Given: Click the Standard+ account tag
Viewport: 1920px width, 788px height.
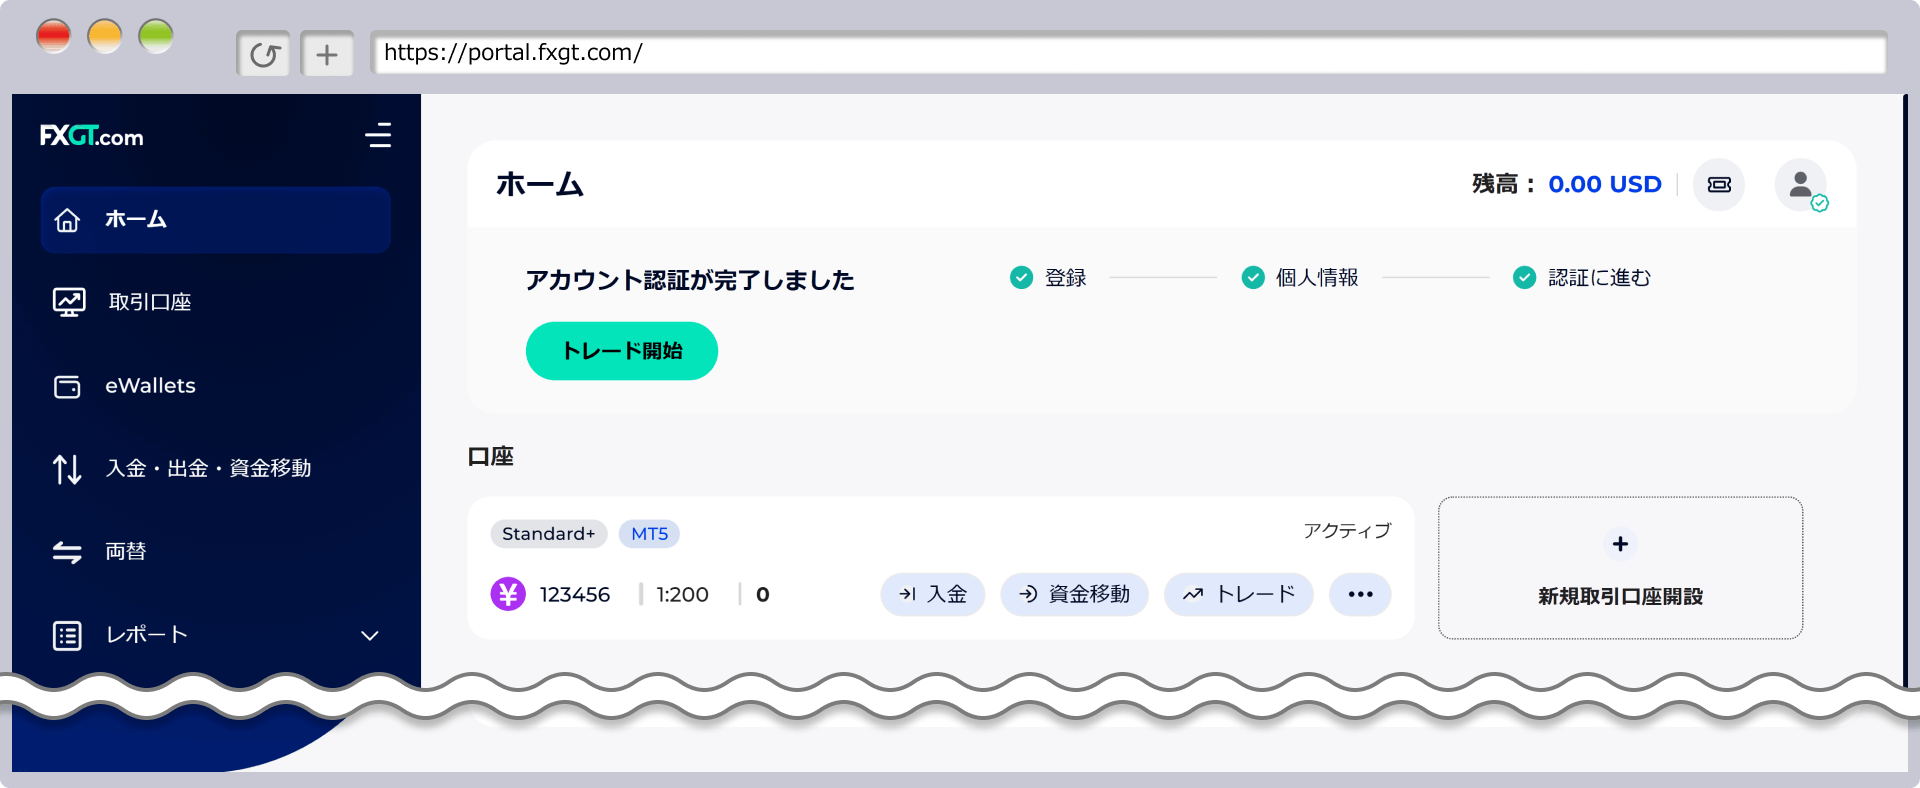Looking at the screenshot, I should point(548,534).
